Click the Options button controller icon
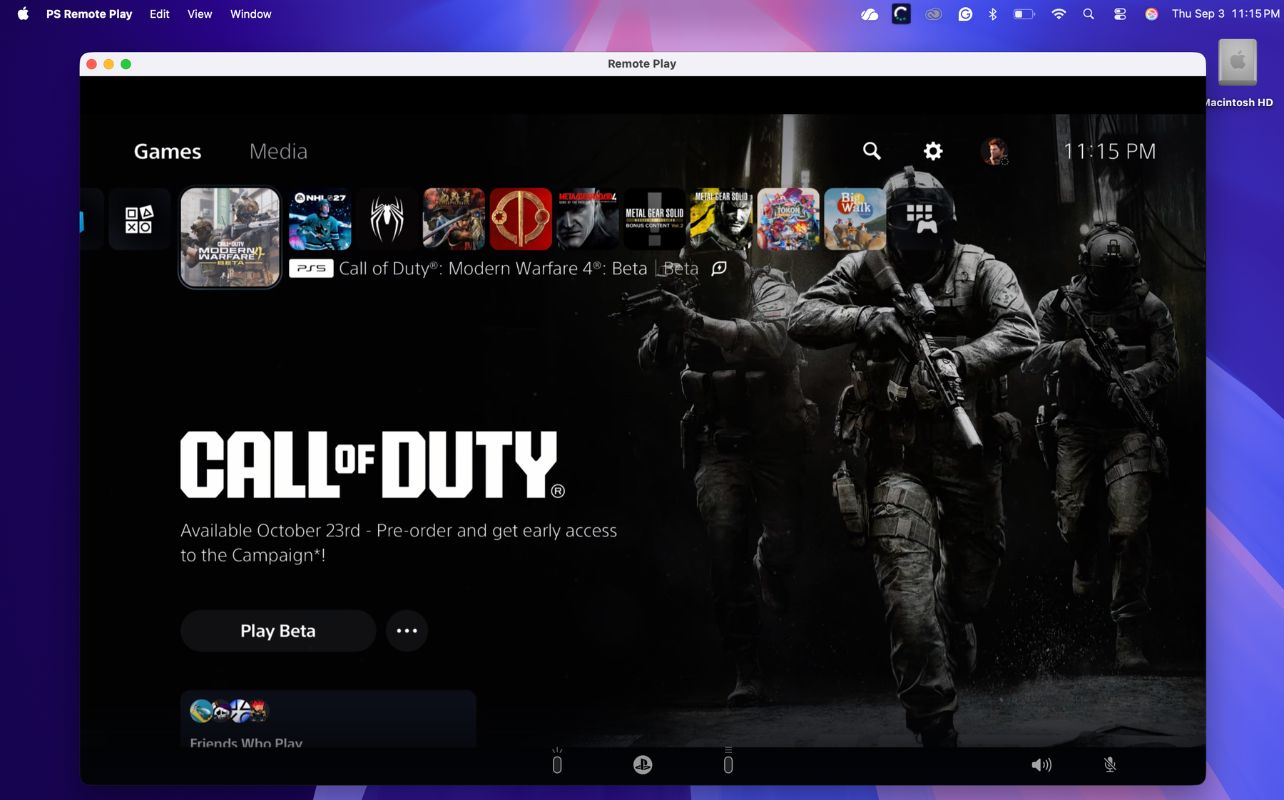 tap(728, 762)
